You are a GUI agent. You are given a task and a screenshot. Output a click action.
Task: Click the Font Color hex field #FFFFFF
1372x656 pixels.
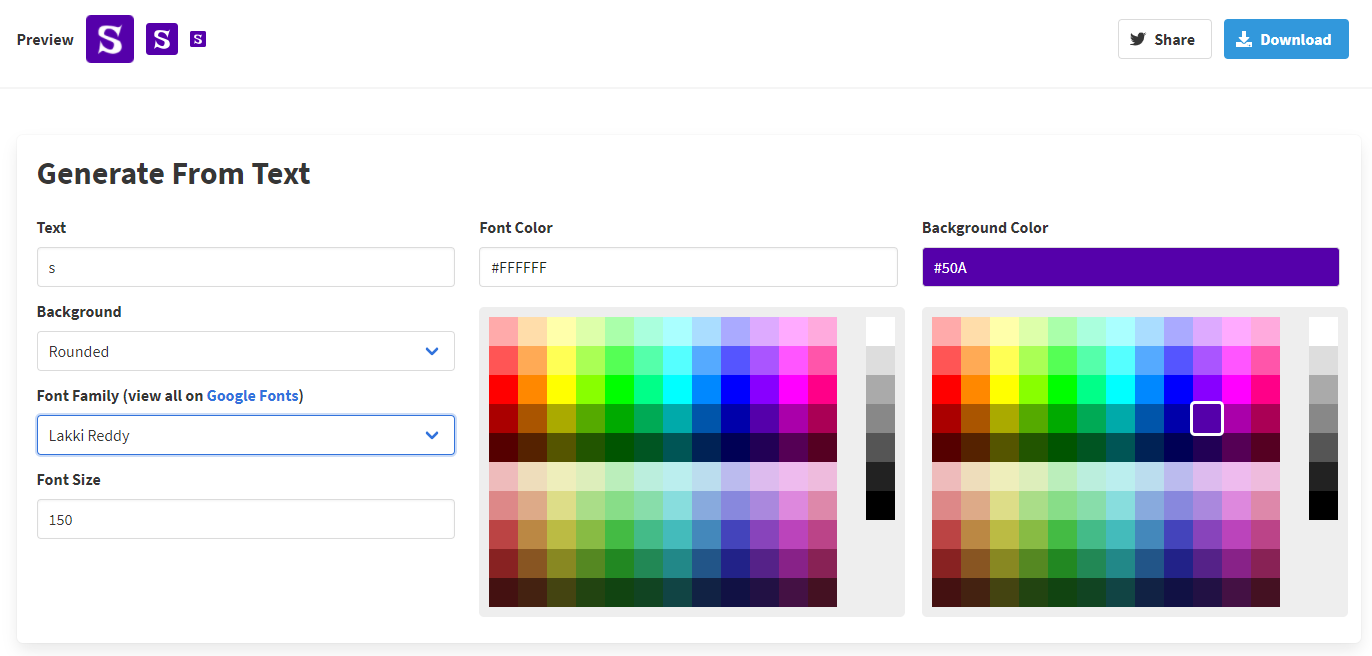tap(688, 267)
